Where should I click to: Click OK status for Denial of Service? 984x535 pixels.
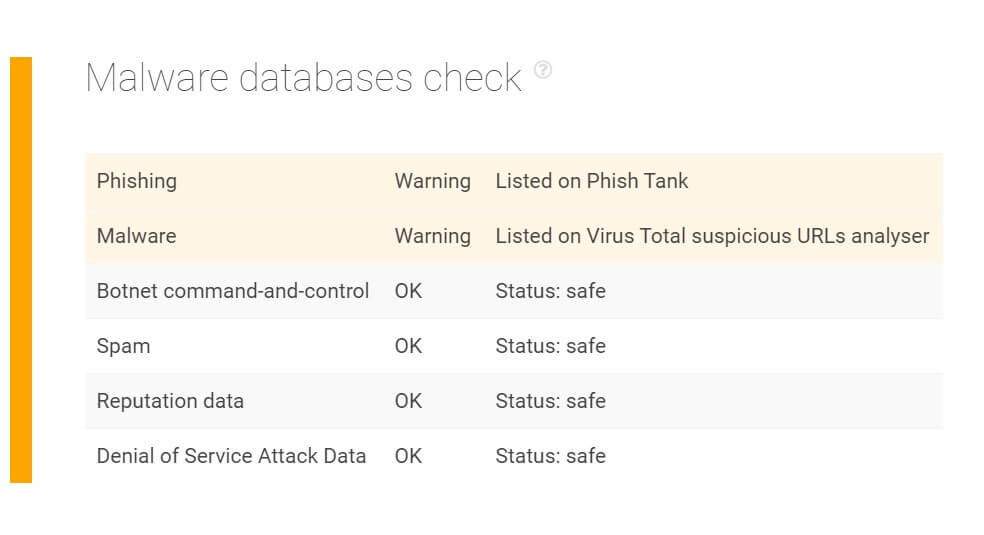[409, 456]
